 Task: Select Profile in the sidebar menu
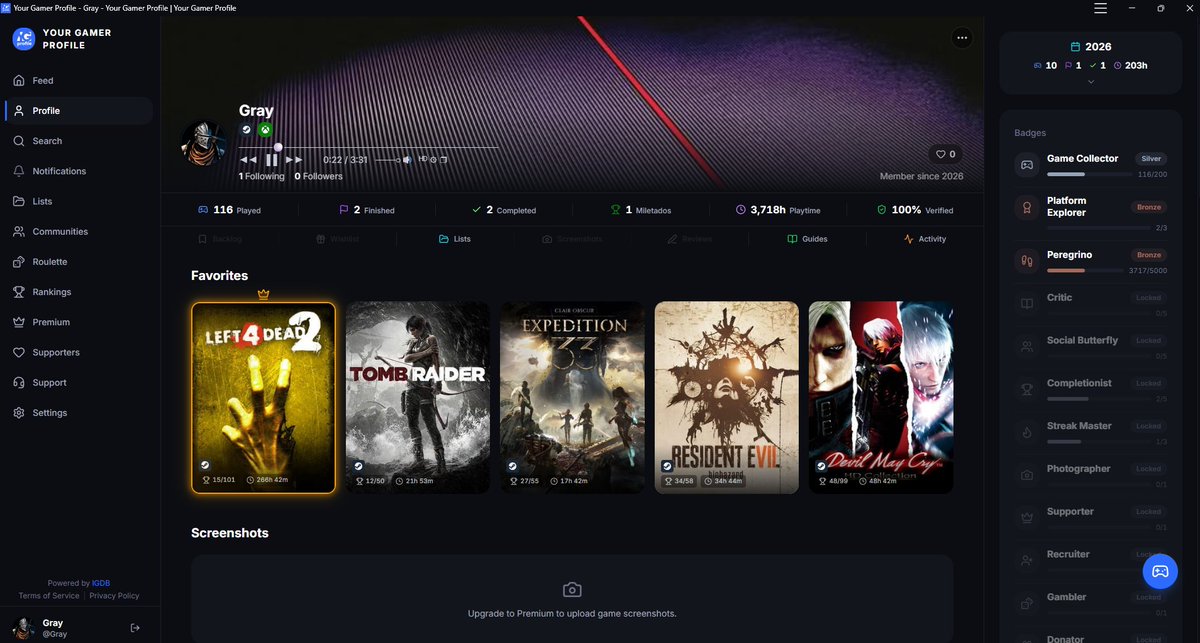click(x=78, y=111)
